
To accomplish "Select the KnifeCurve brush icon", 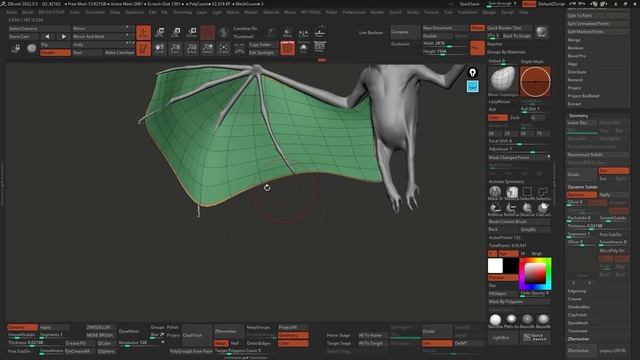I will coord(495,208).
